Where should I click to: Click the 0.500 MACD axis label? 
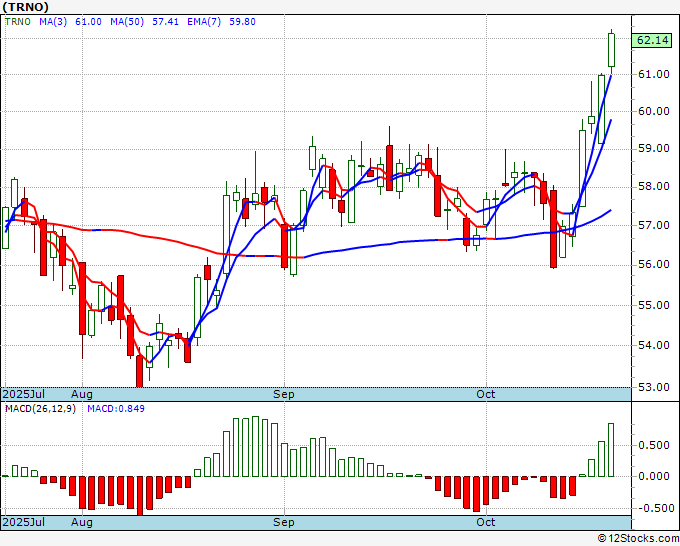[x=654, y=445]
